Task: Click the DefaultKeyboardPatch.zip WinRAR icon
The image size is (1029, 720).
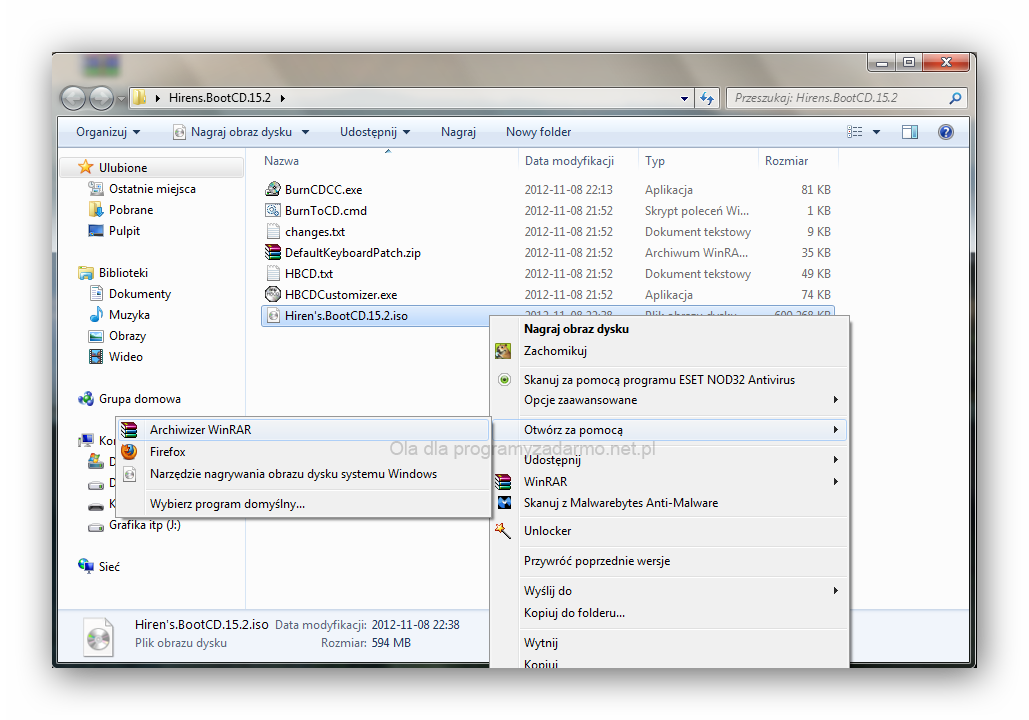Action: pos(273,252)
